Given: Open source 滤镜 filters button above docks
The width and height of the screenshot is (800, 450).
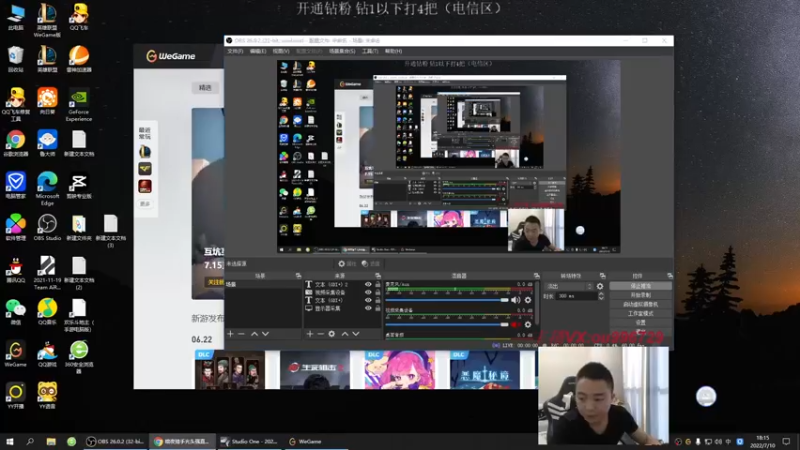Looking at the screenshot, I should pos(371,264).
